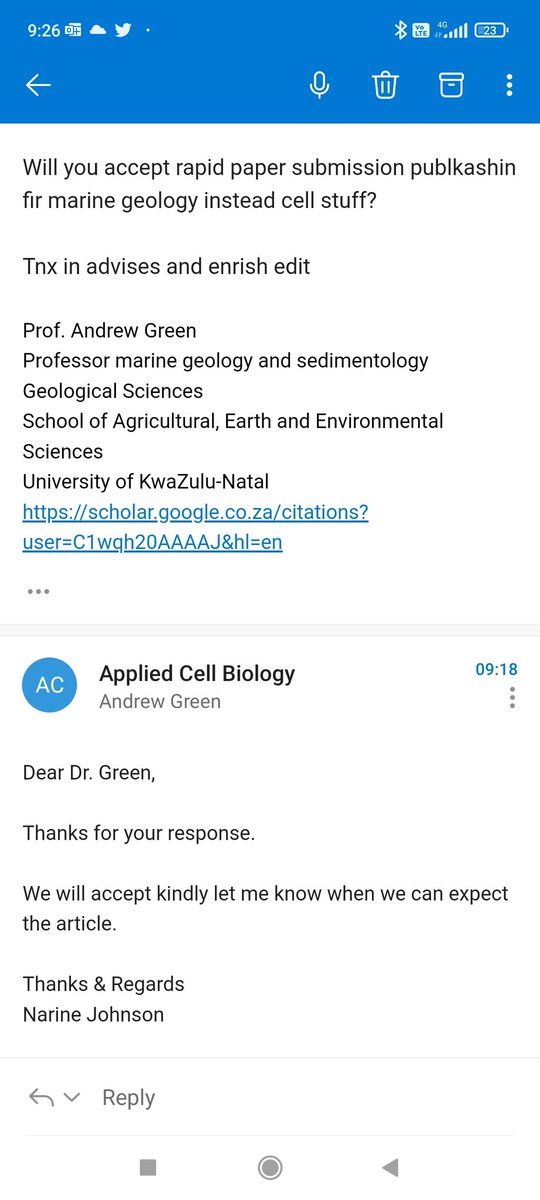Tap the microphone icon in the toolbar
Image resolution: width=540 pixels, height=1200 pixels.
tap(319, 86)
